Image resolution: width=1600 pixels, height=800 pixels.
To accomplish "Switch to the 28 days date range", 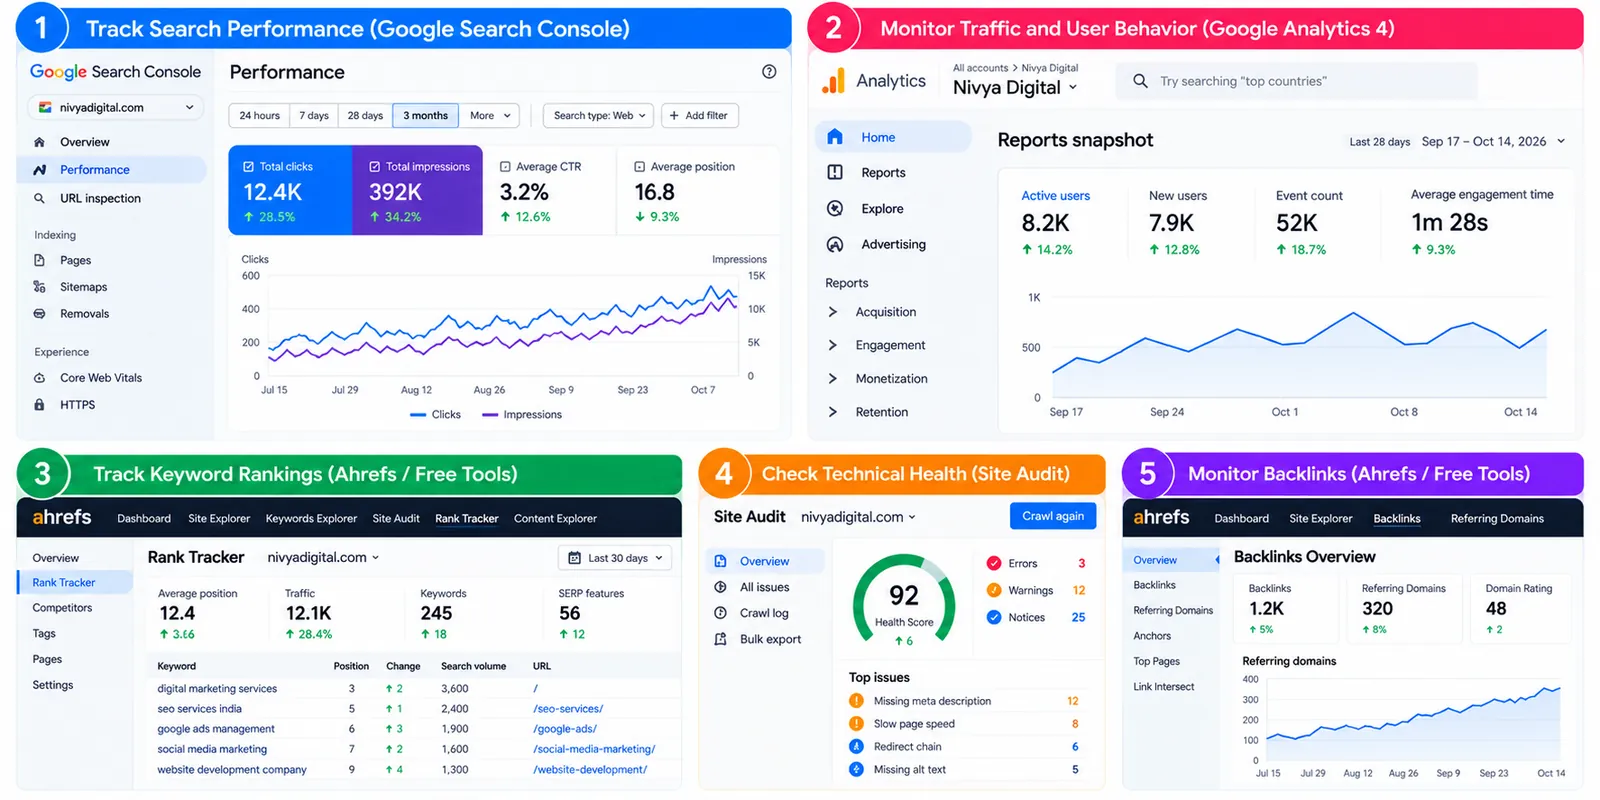I will (x=365, y=116).
